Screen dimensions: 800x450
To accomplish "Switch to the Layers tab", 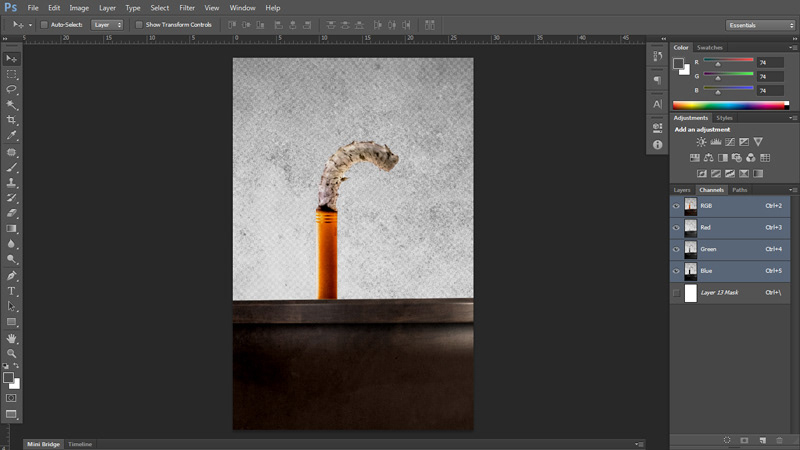I will 682,189.
